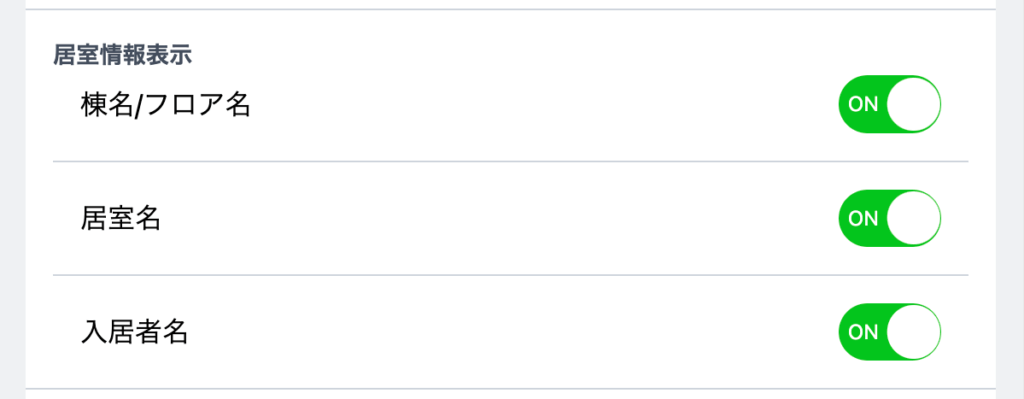Select the 居室名 row label
1024x399 pixels.
(x=120, y=219)
